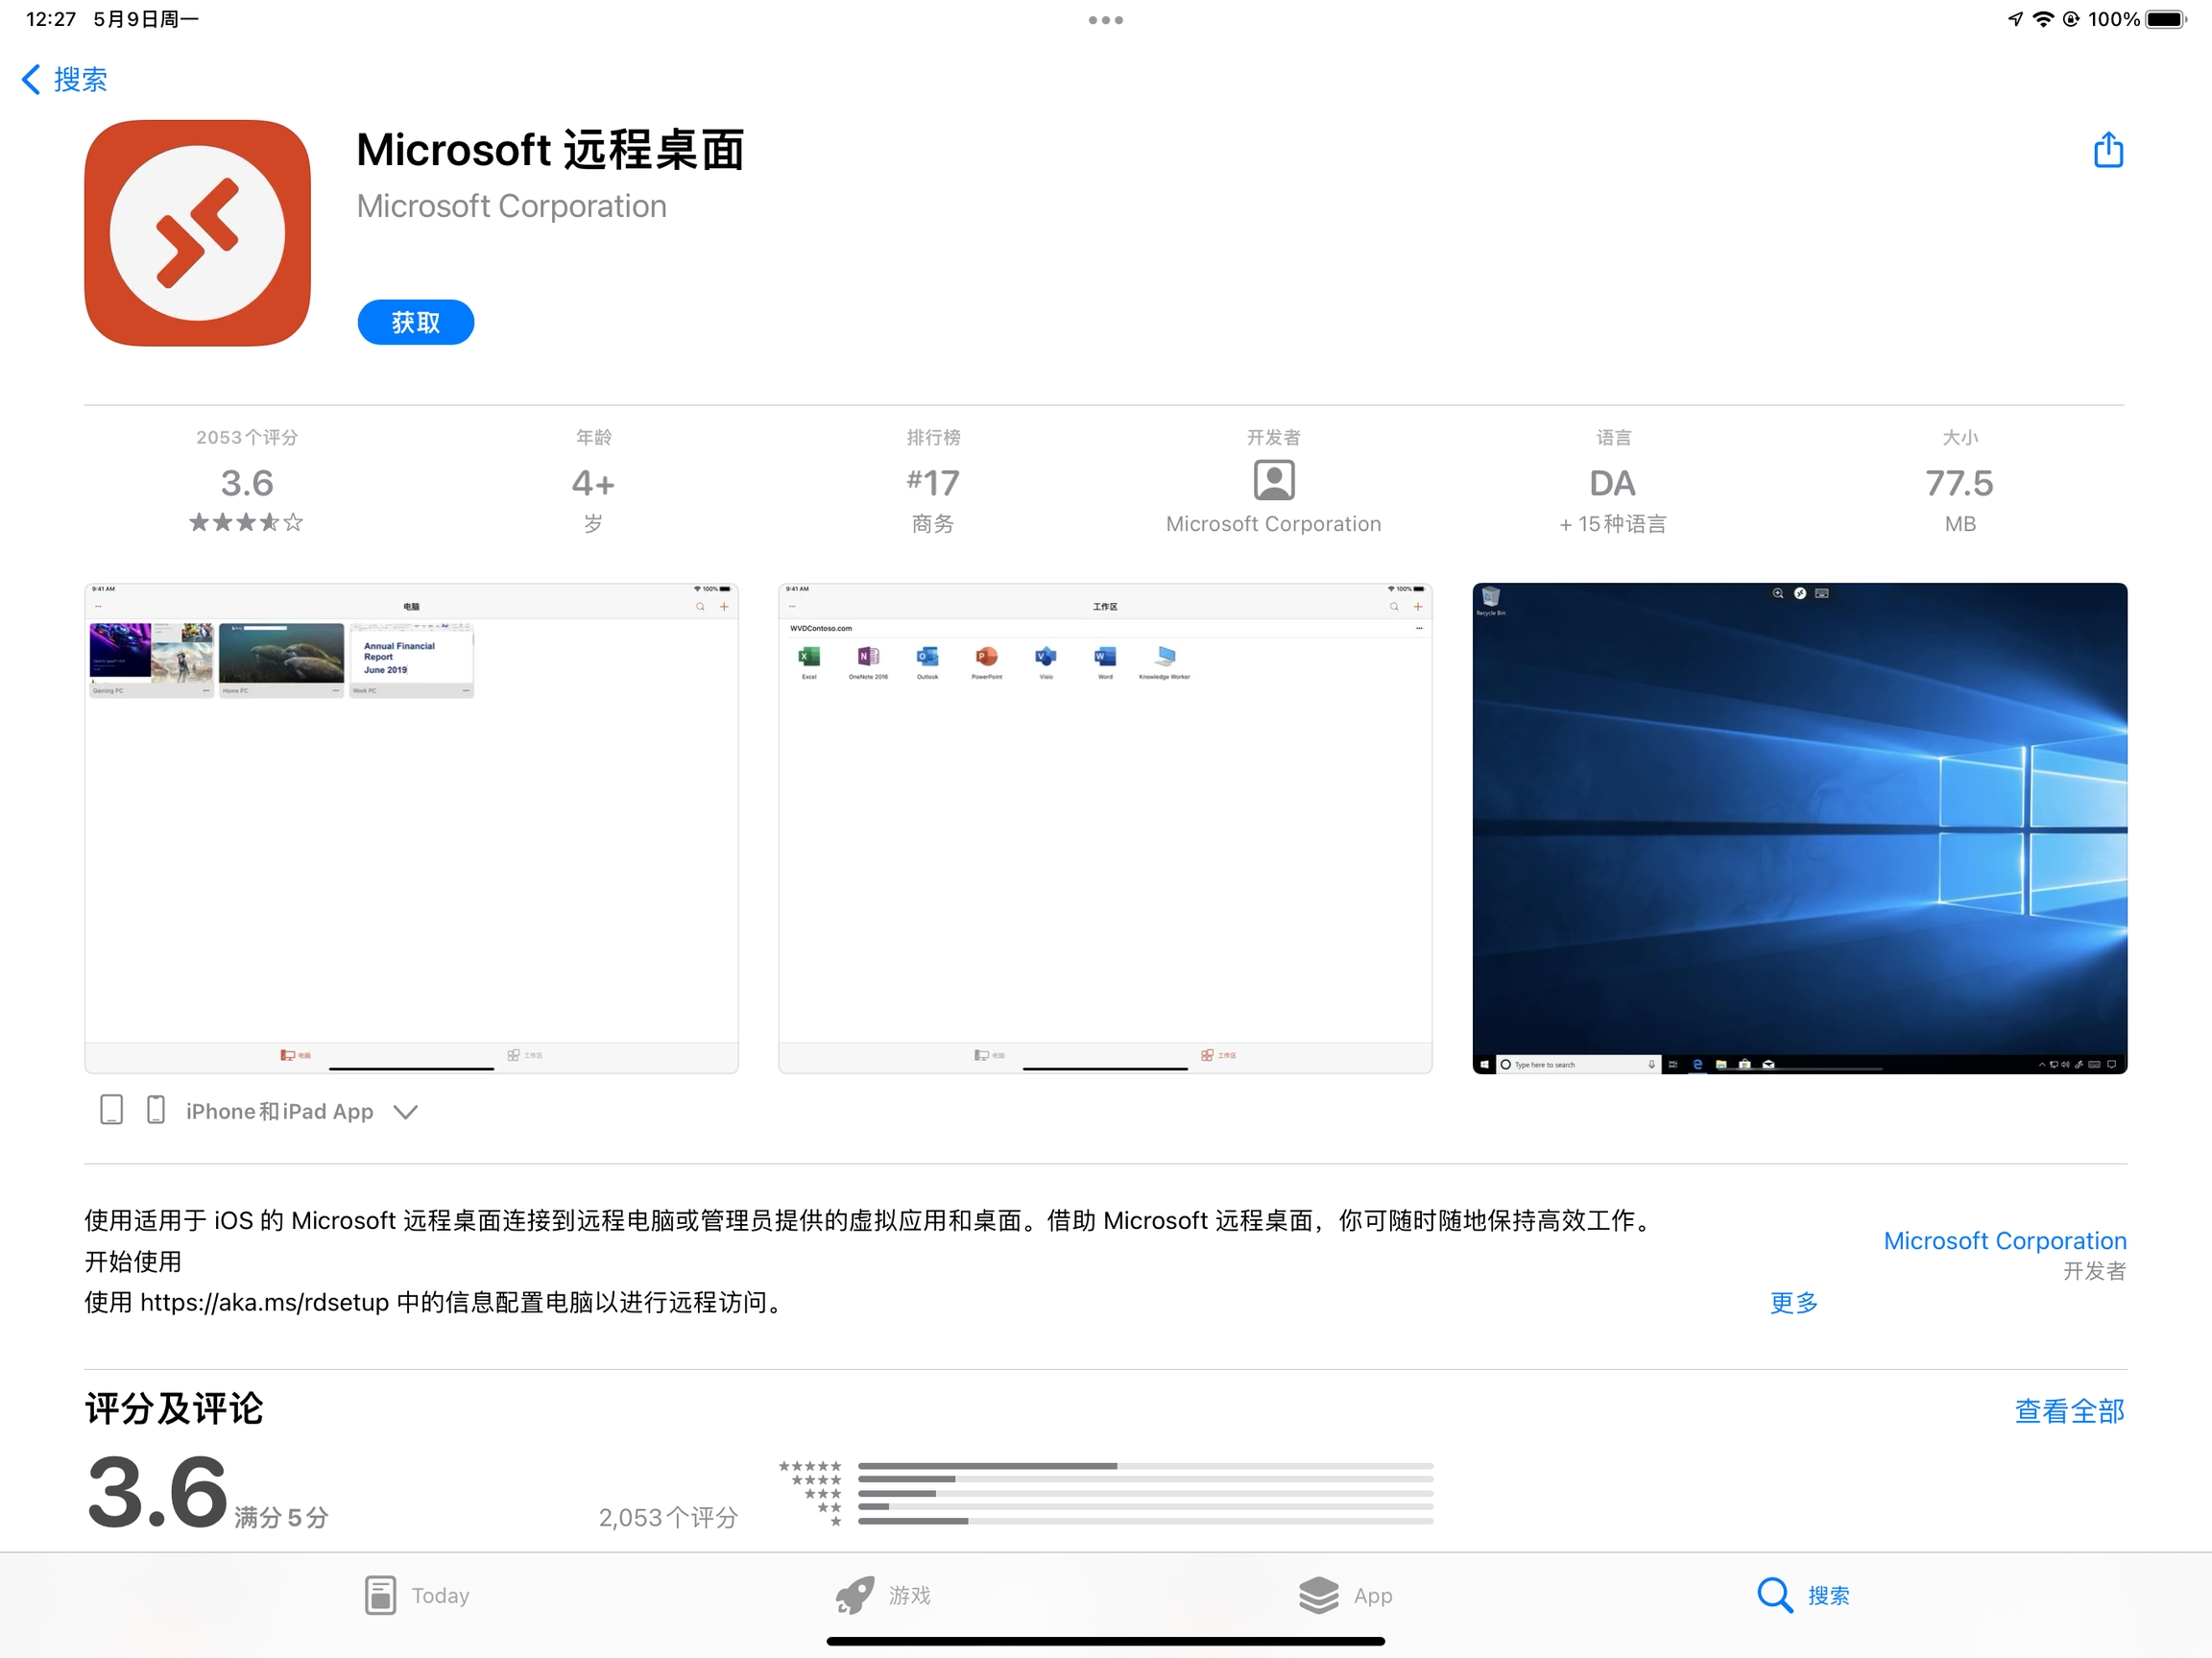Open the 工作区 apps screenshot thumbnail
Viewport: 2212px width, 1658px height.
click(1105, 828)
